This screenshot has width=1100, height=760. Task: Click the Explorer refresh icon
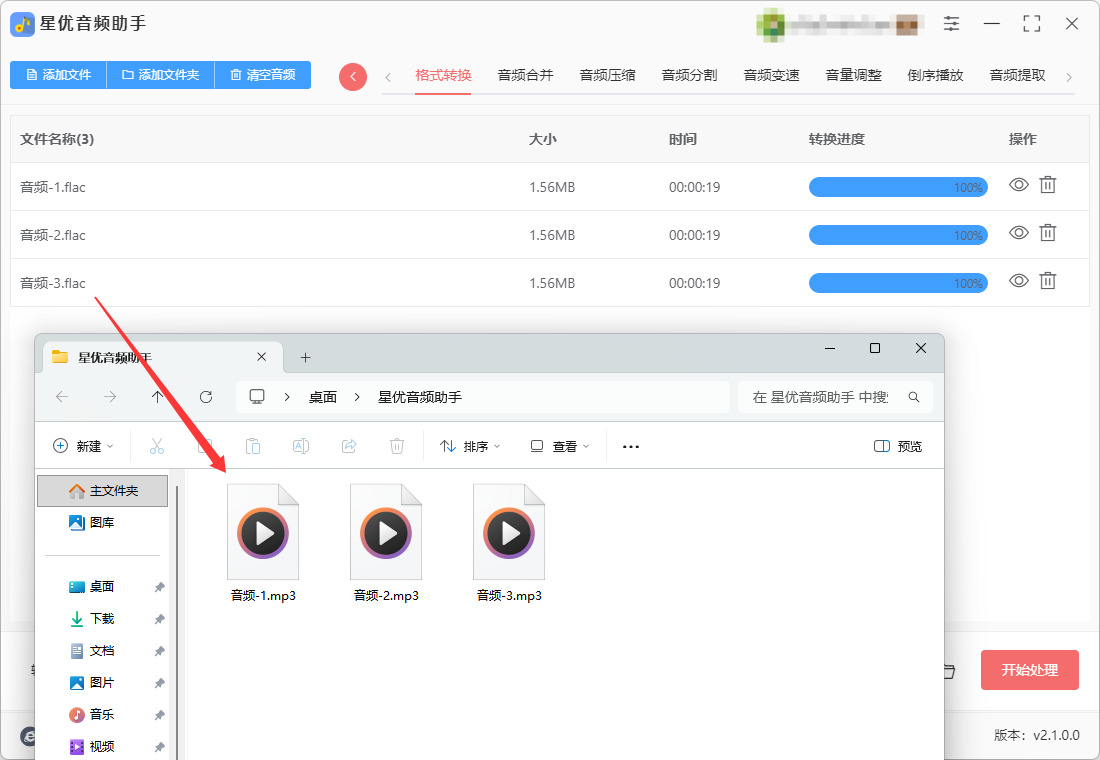click(206, 397)
